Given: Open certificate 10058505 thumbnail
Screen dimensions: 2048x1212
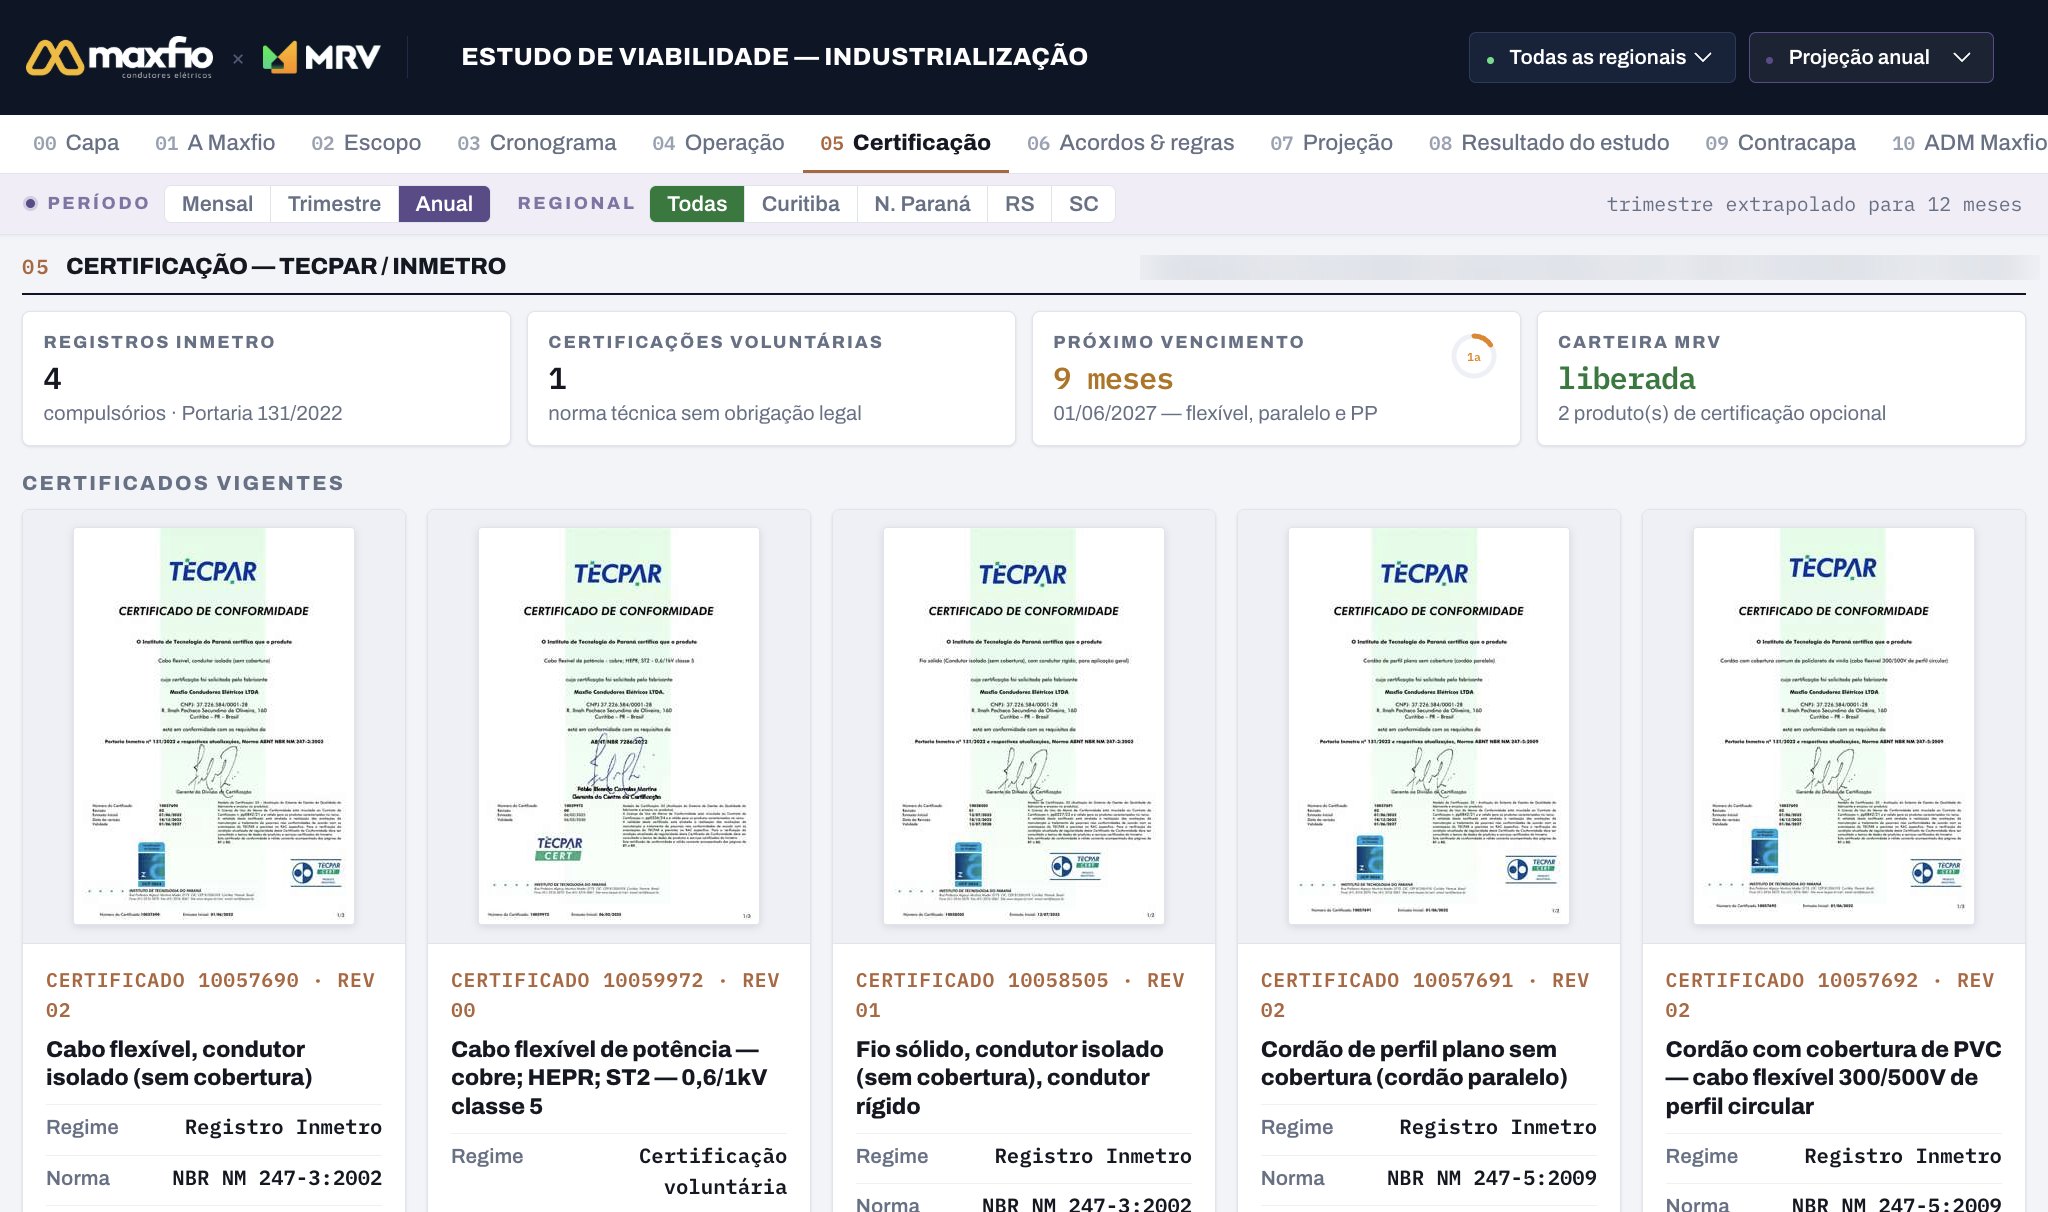Looking at the screenshot, I should coord(1024,726).
